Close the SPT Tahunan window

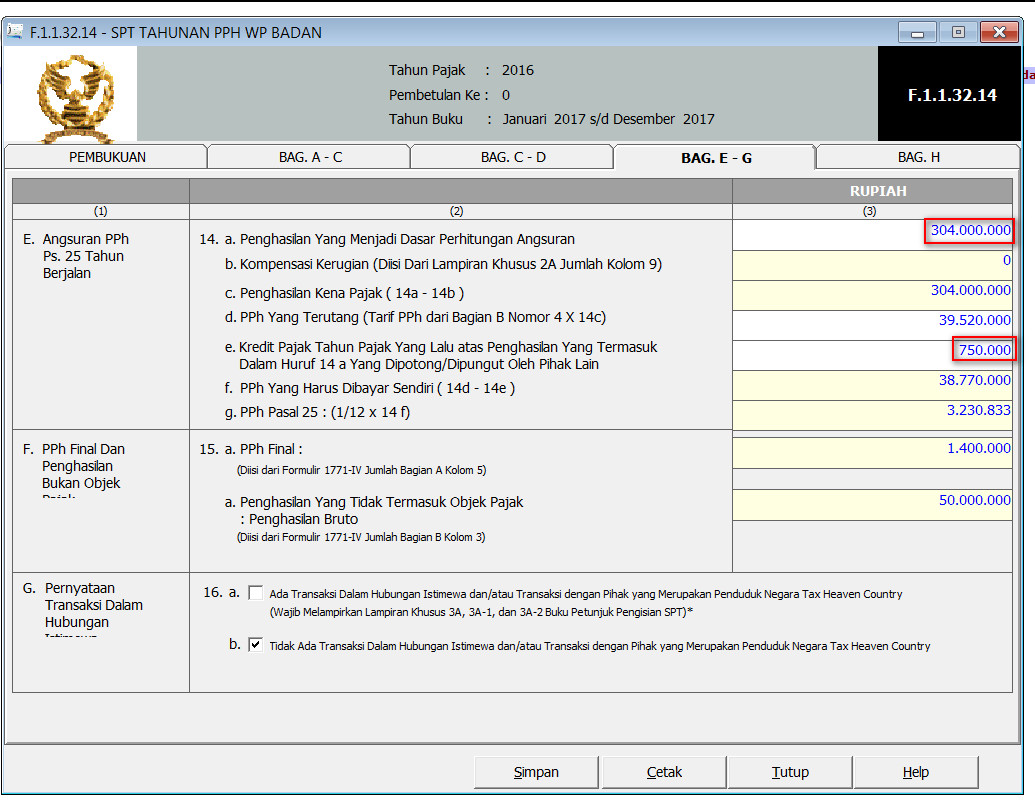coord(999,32)
